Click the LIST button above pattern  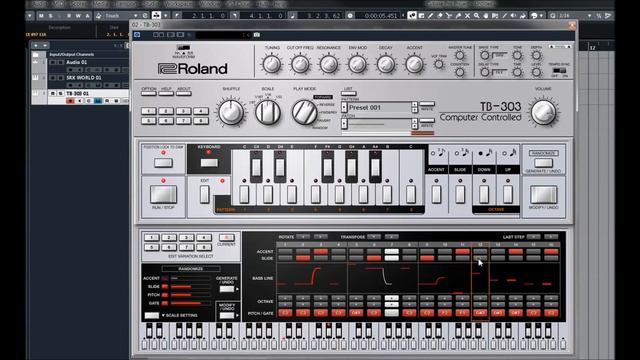point(349,93)
